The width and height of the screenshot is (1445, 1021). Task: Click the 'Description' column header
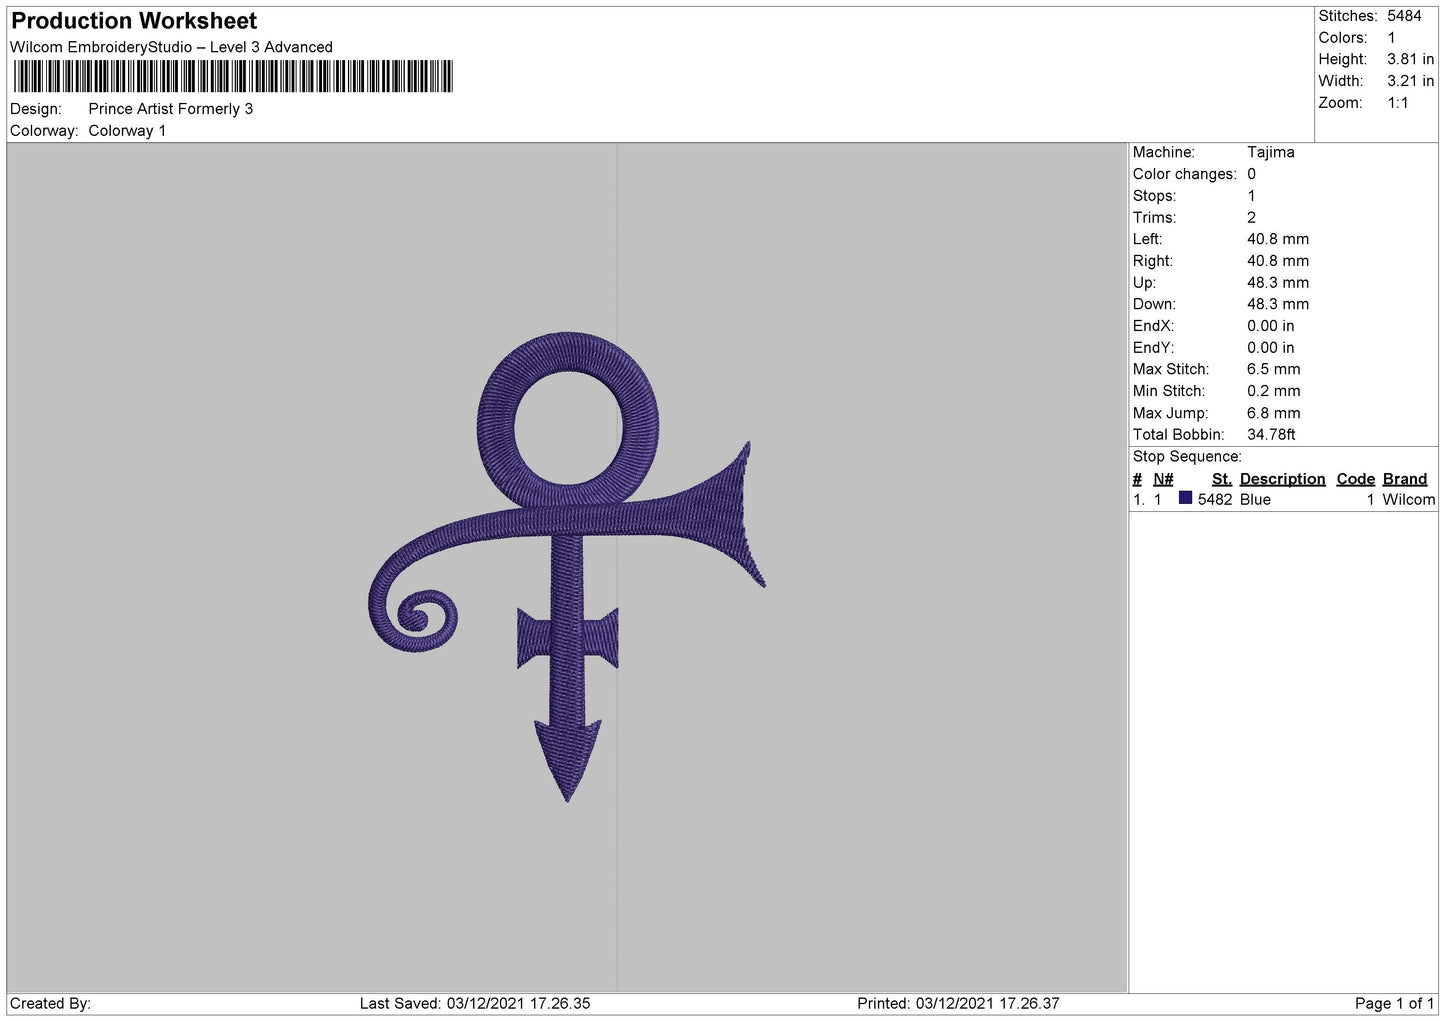pos(1282,479)
